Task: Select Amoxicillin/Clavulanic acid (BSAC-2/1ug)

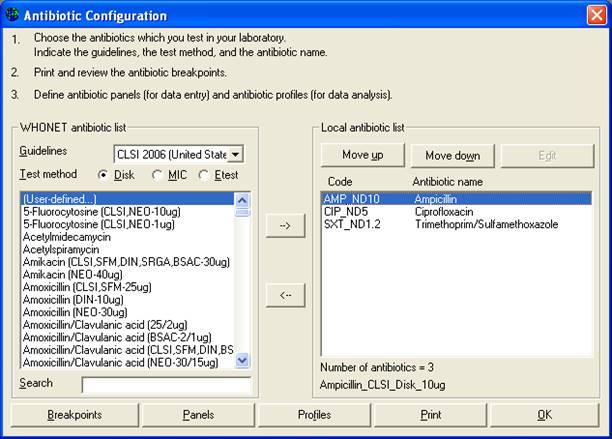Action: coord(128,337)
